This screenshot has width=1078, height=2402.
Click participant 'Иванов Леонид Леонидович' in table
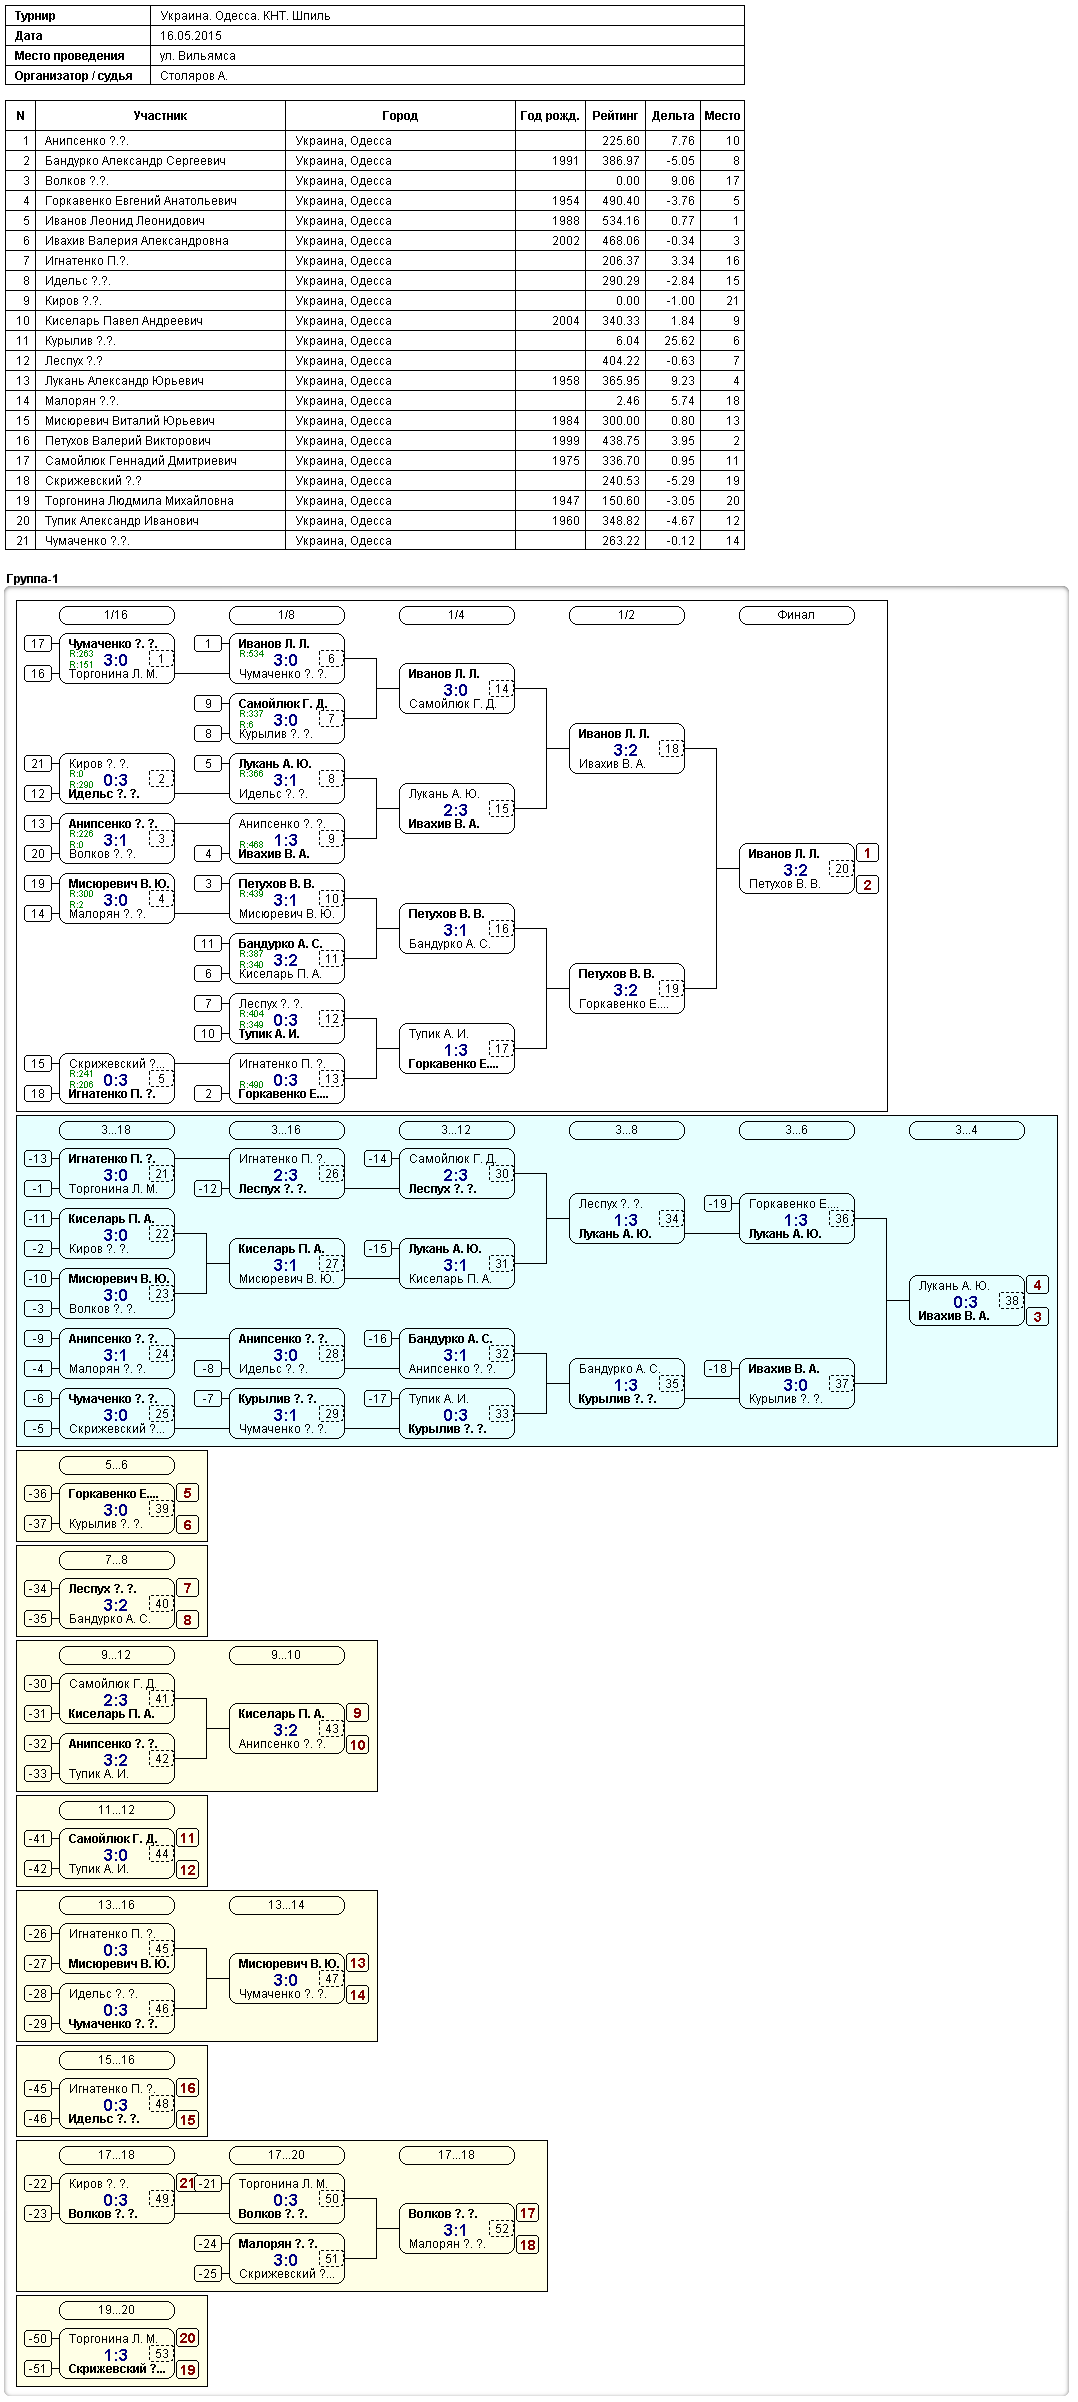coord(125,221)
